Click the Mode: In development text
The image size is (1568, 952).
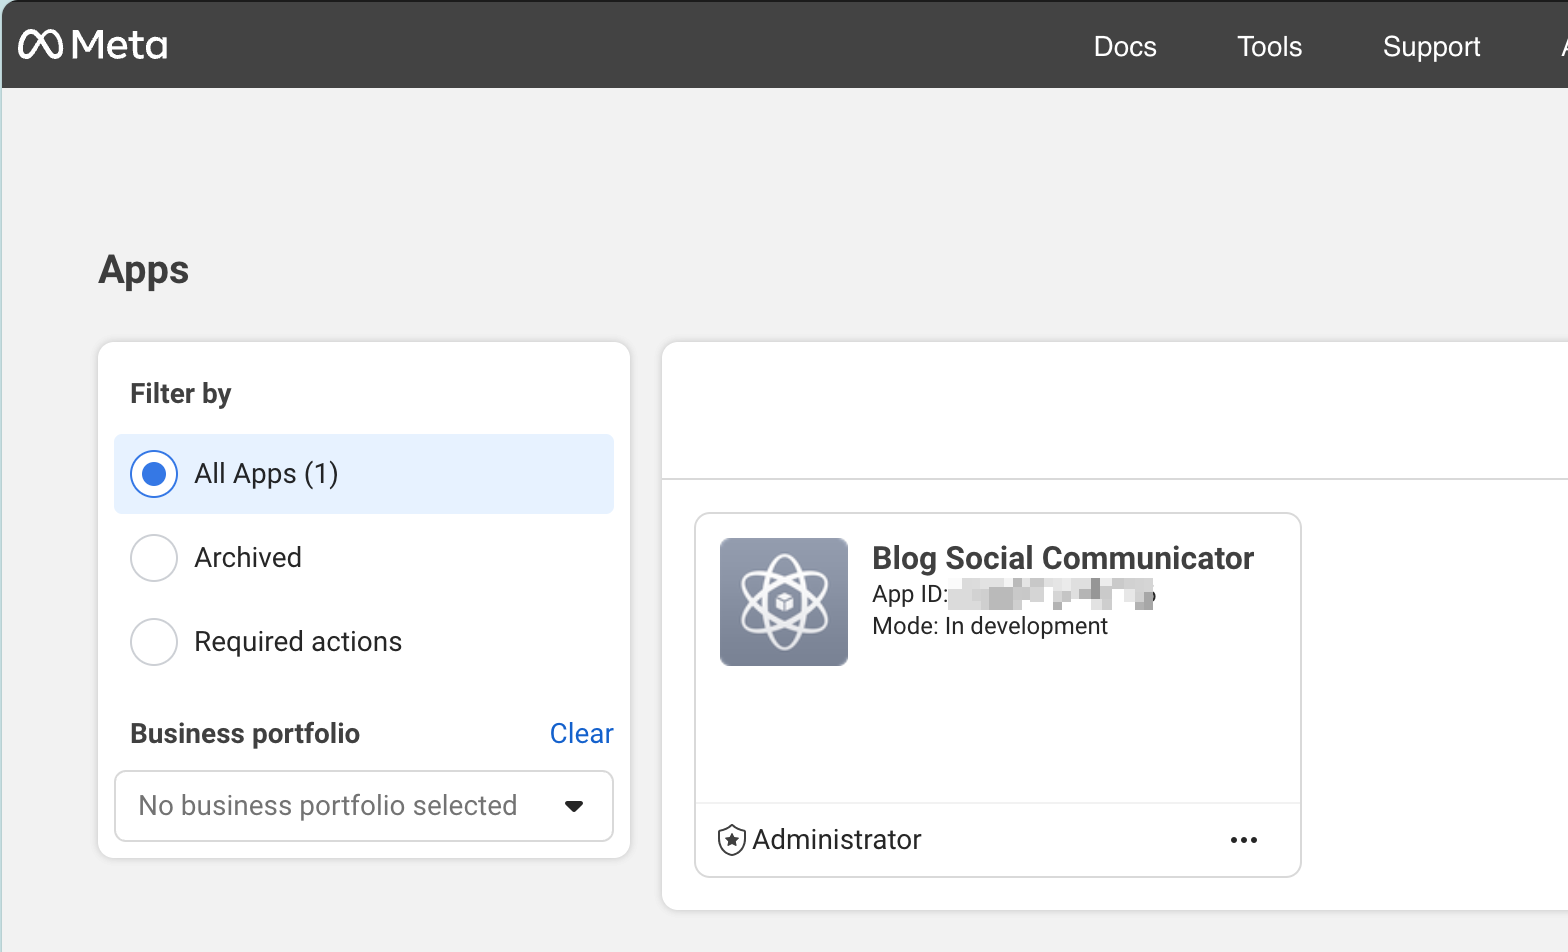(990, 626)
